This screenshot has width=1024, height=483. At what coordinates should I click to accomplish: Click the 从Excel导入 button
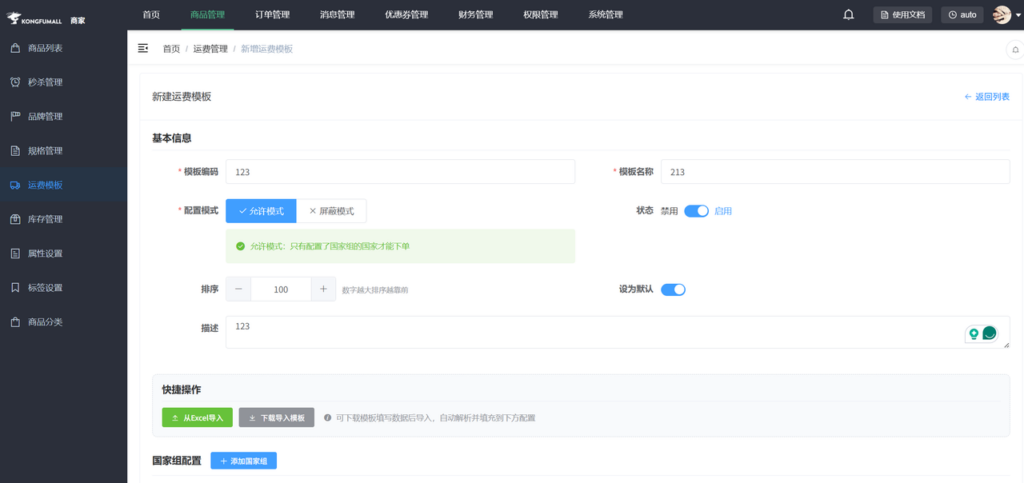[x=197, y=417]
